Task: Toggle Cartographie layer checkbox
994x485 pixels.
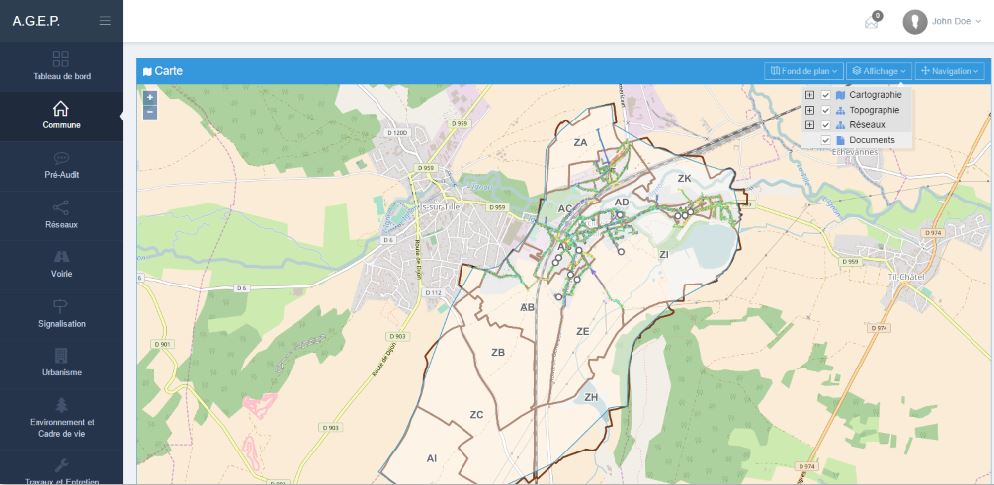Action: coord(825,95)
